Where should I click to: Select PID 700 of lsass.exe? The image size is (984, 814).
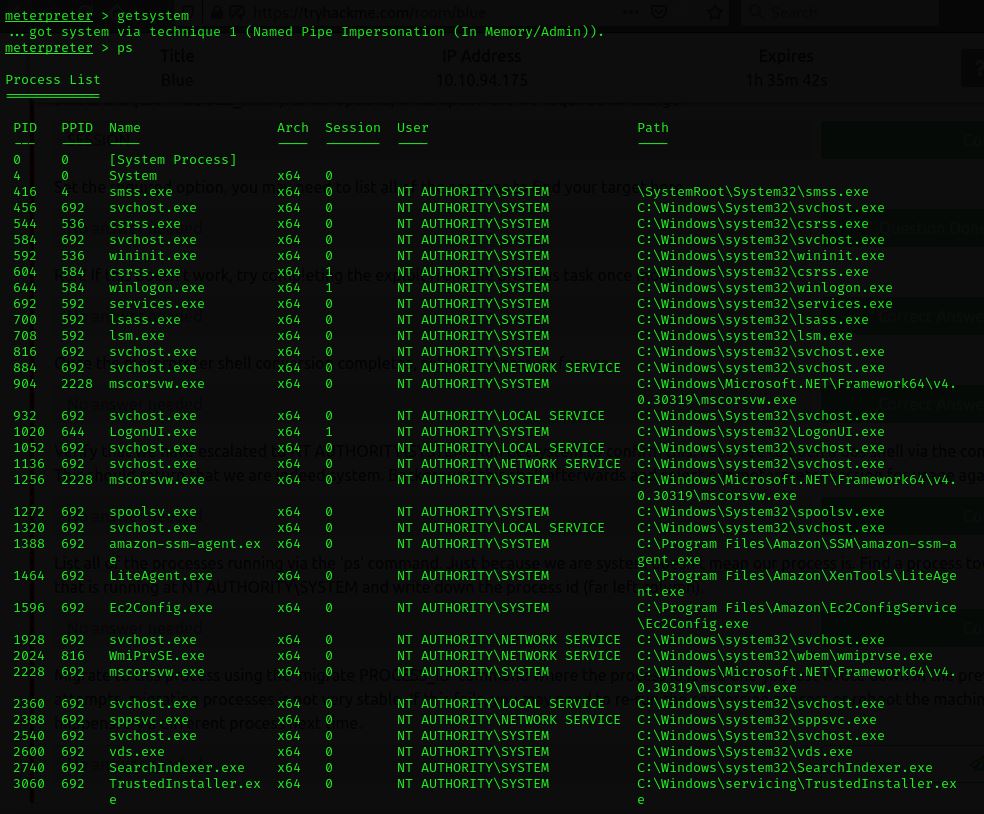pos(25,319)
